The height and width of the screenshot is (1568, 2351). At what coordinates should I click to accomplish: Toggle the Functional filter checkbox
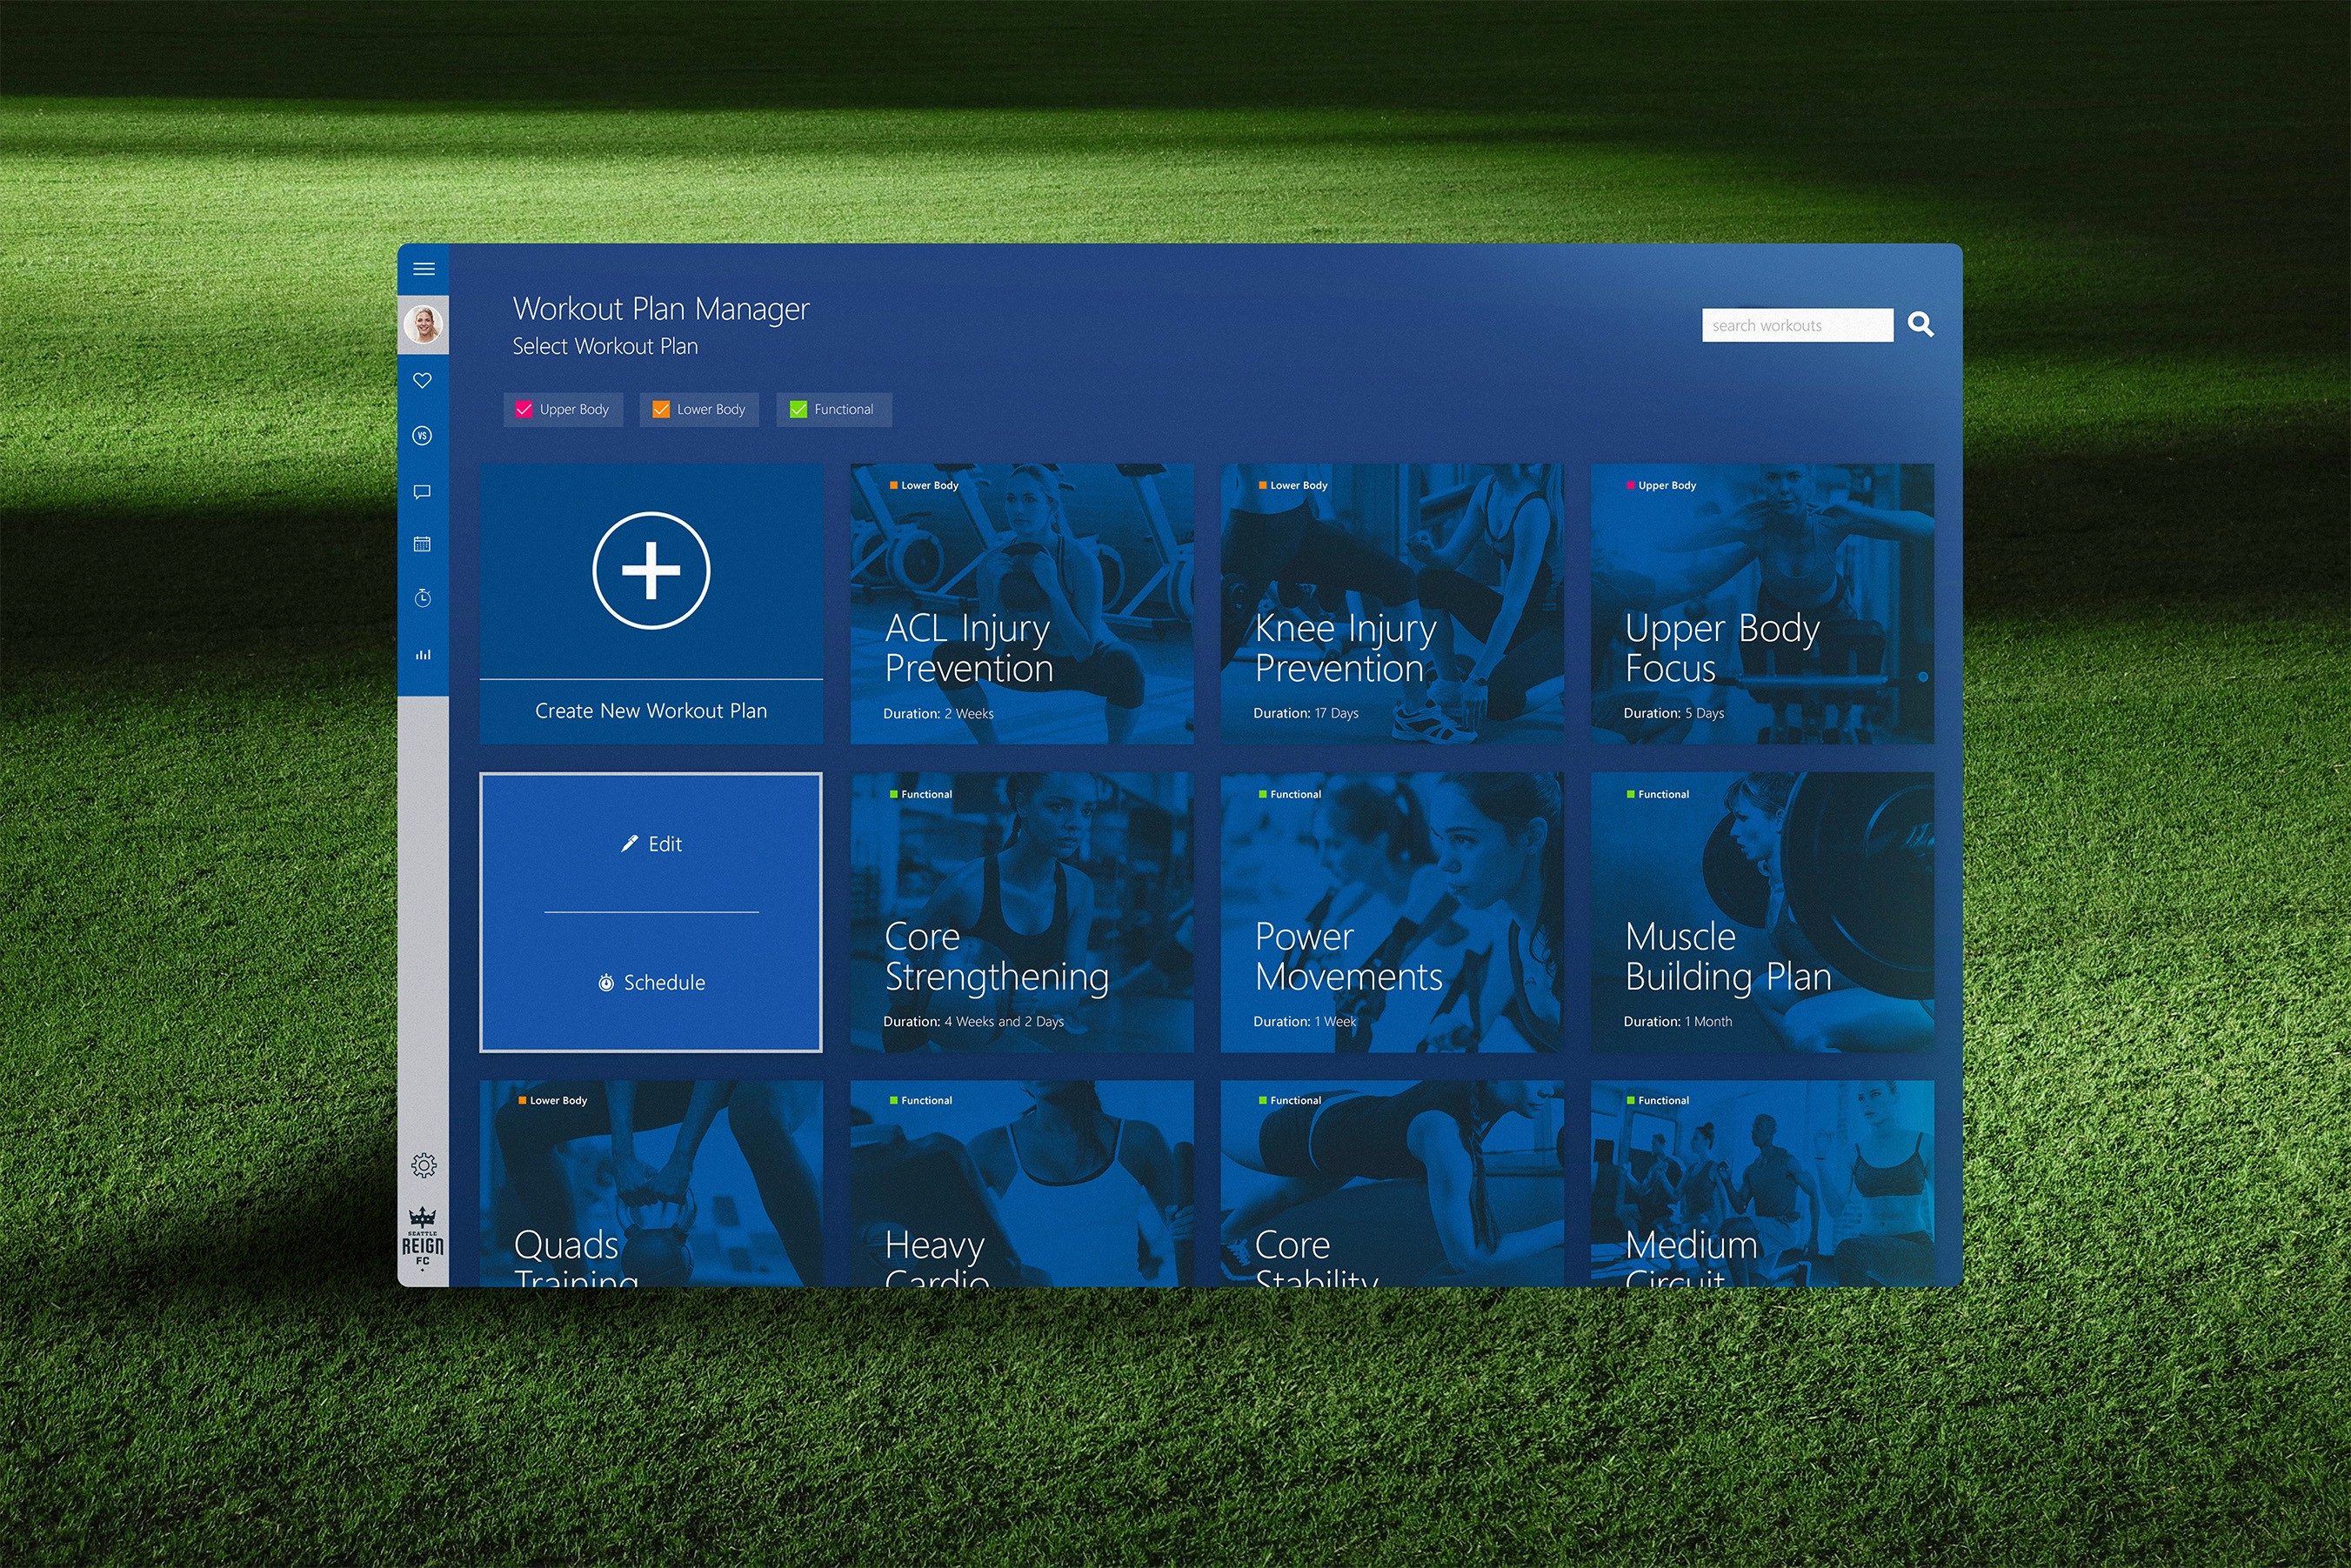click(798, 410)
